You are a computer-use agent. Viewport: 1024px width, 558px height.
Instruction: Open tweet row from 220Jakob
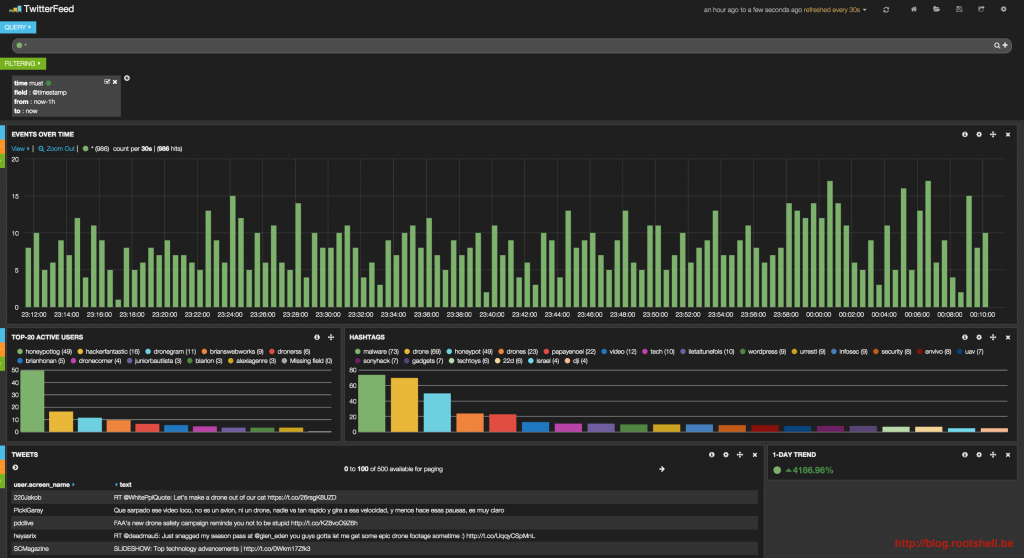[384, 497]
